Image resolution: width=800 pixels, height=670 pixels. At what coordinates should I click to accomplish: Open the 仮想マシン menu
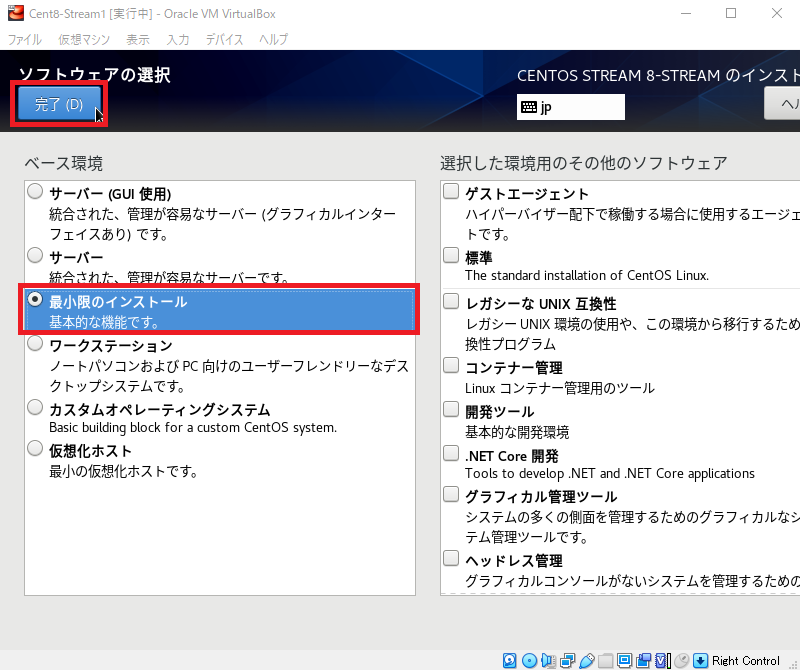click(84, 39)
